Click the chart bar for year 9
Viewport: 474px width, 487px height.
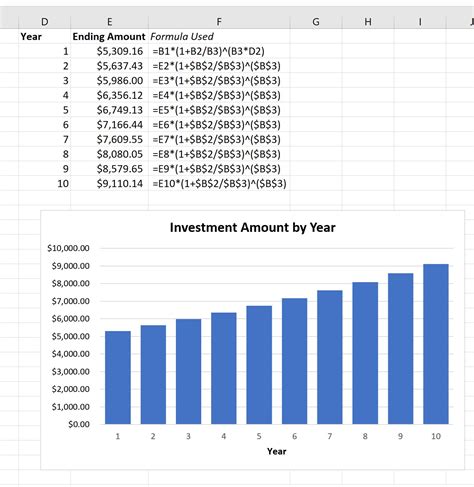click(400, 349)
